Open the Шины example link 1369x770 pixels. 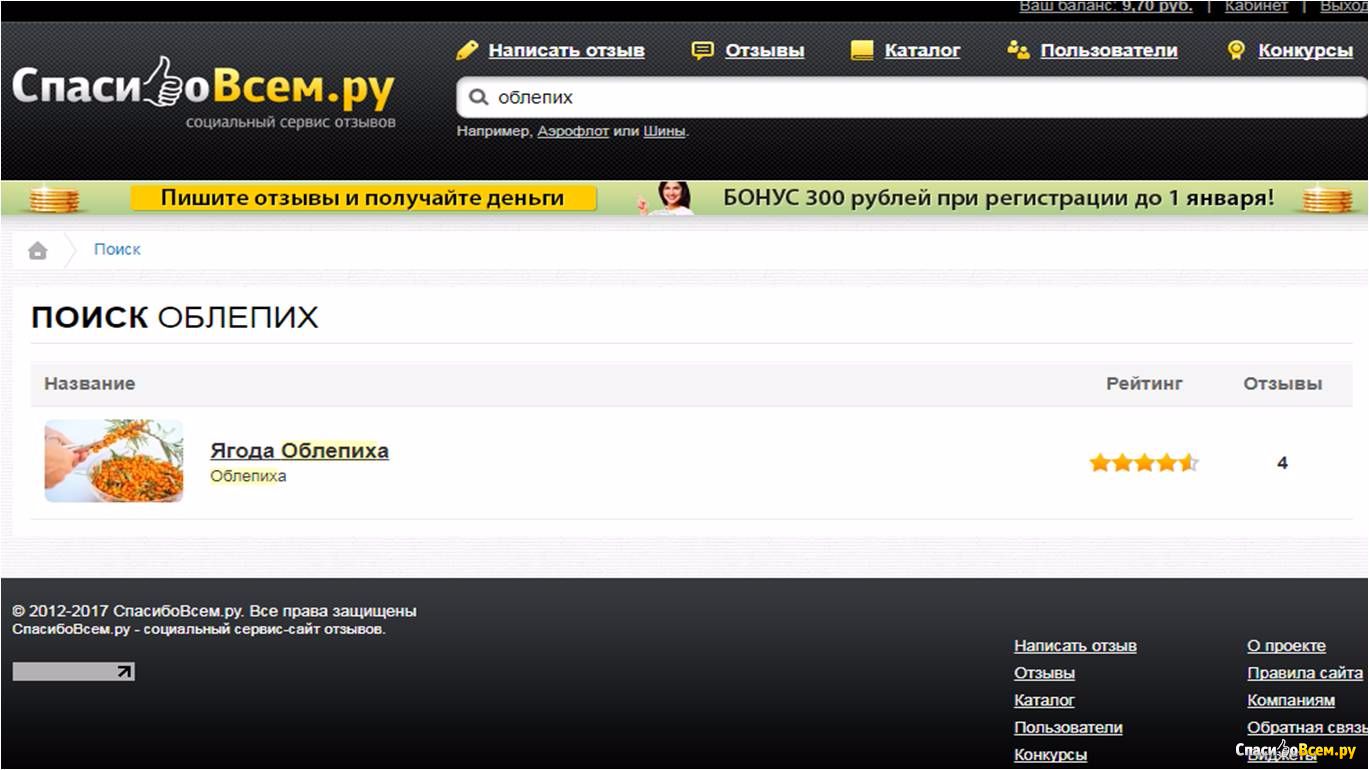click(x=664, y=131)
